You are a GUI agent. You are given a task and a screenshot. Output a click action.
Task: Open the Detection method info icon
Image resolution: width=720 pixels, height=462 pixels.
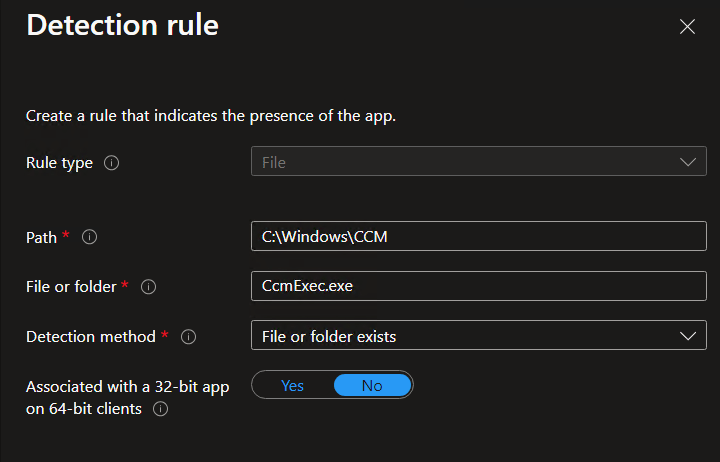point(188,337)
